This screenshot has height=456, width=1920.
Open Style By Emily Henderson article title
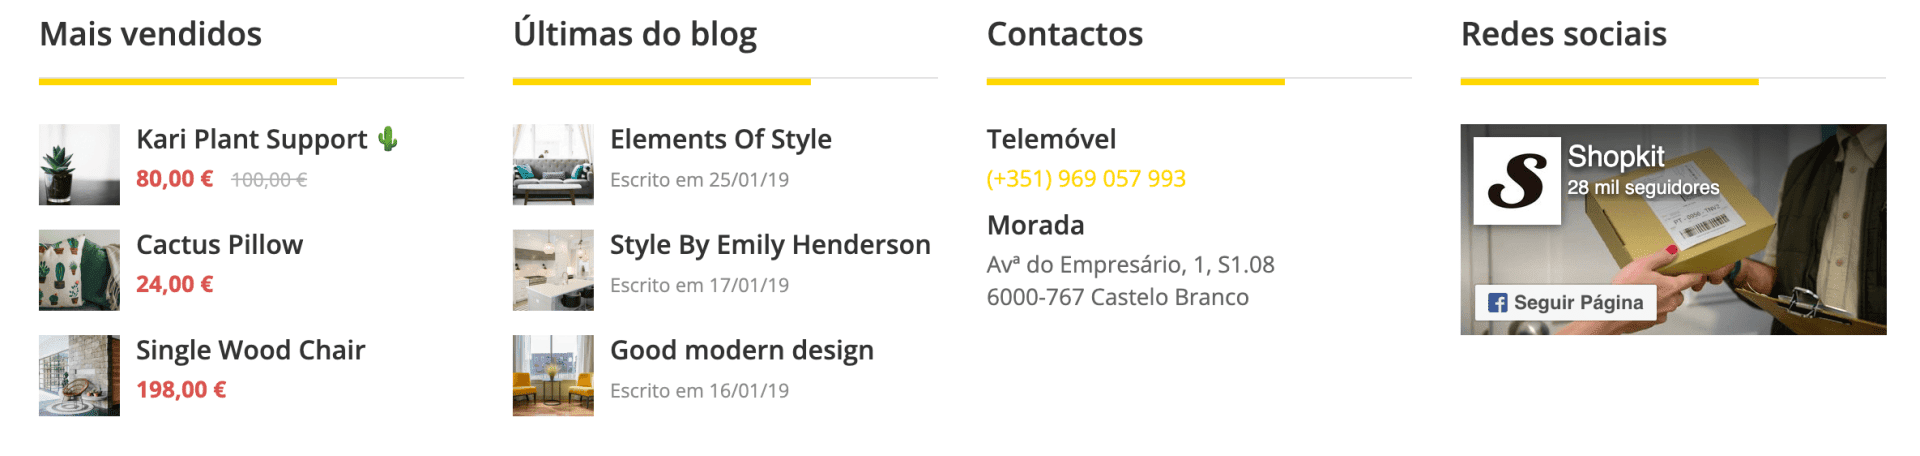coord(770,245)
